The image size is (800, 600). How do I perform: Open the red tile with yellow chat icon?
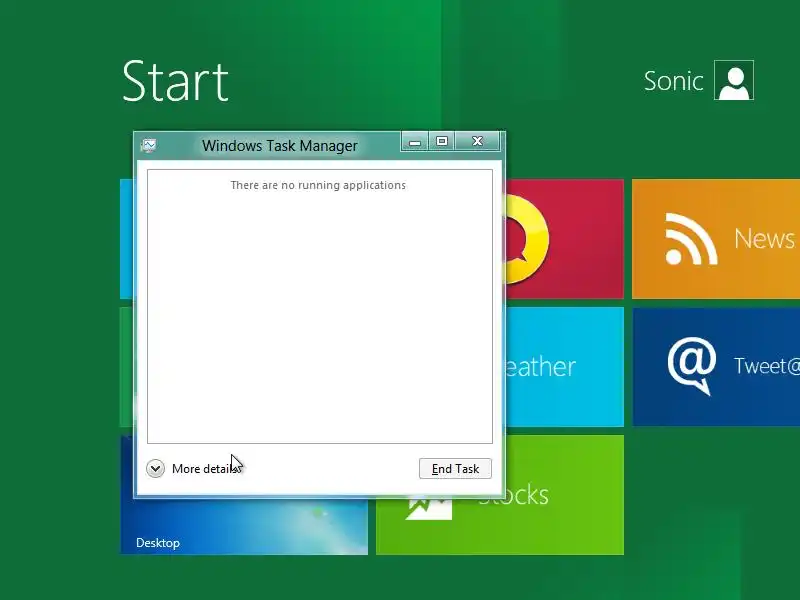(564, 239)
